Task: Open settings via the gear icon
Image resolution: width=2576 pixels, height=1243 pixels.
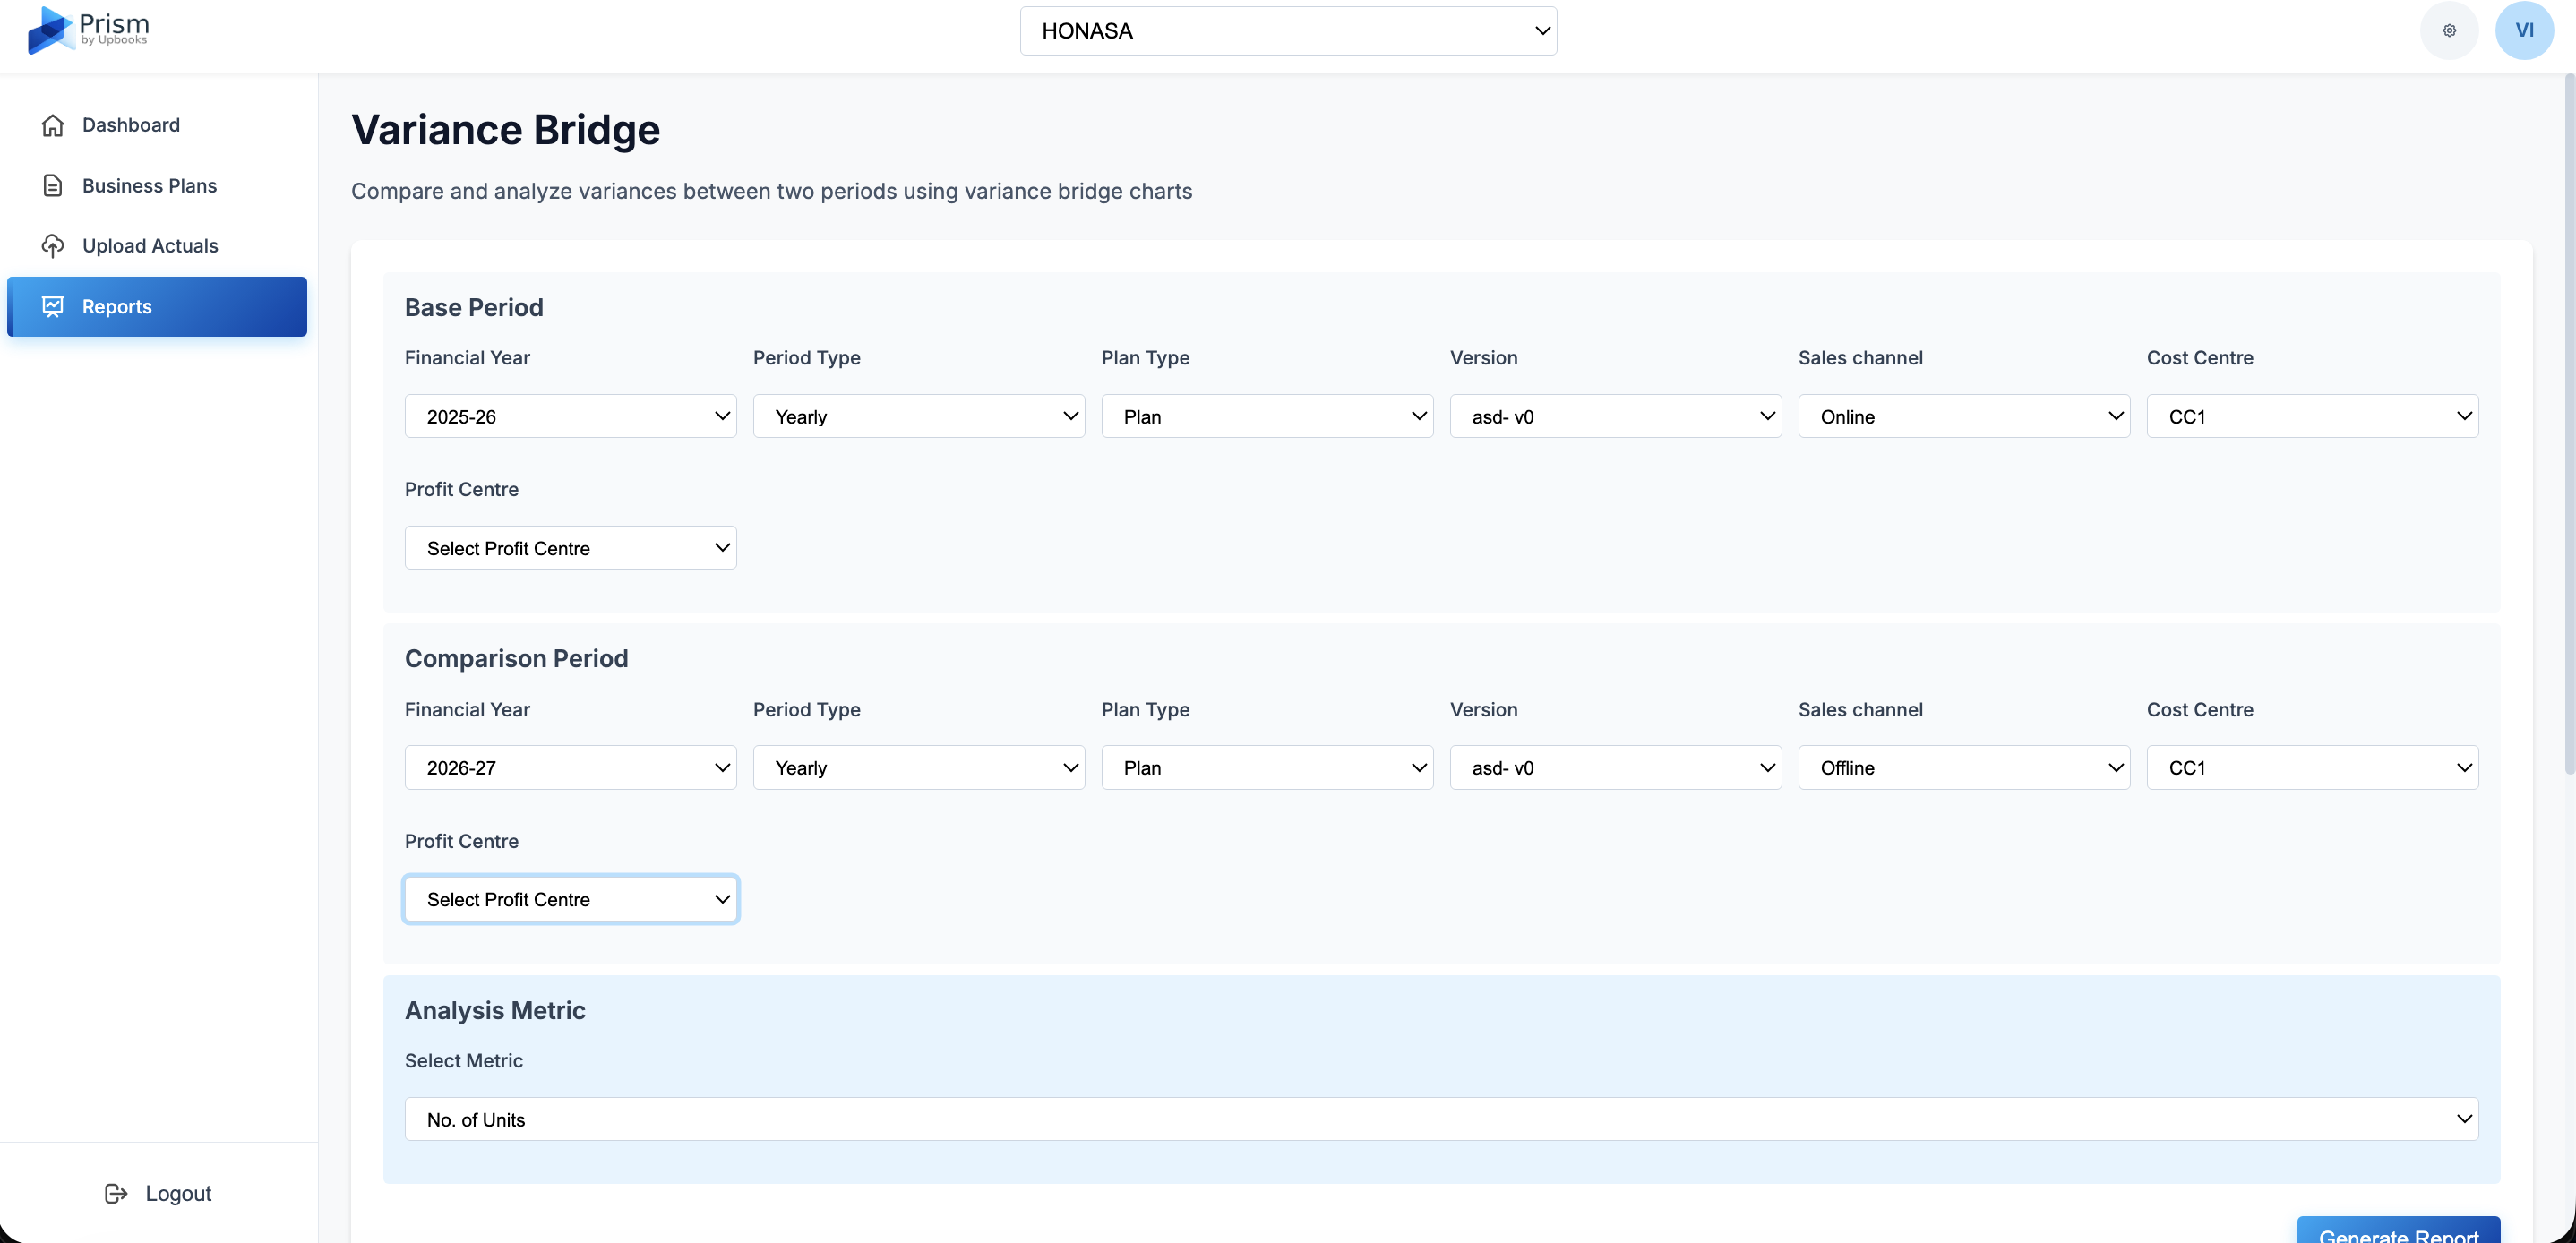Action: pos(2449,31)
